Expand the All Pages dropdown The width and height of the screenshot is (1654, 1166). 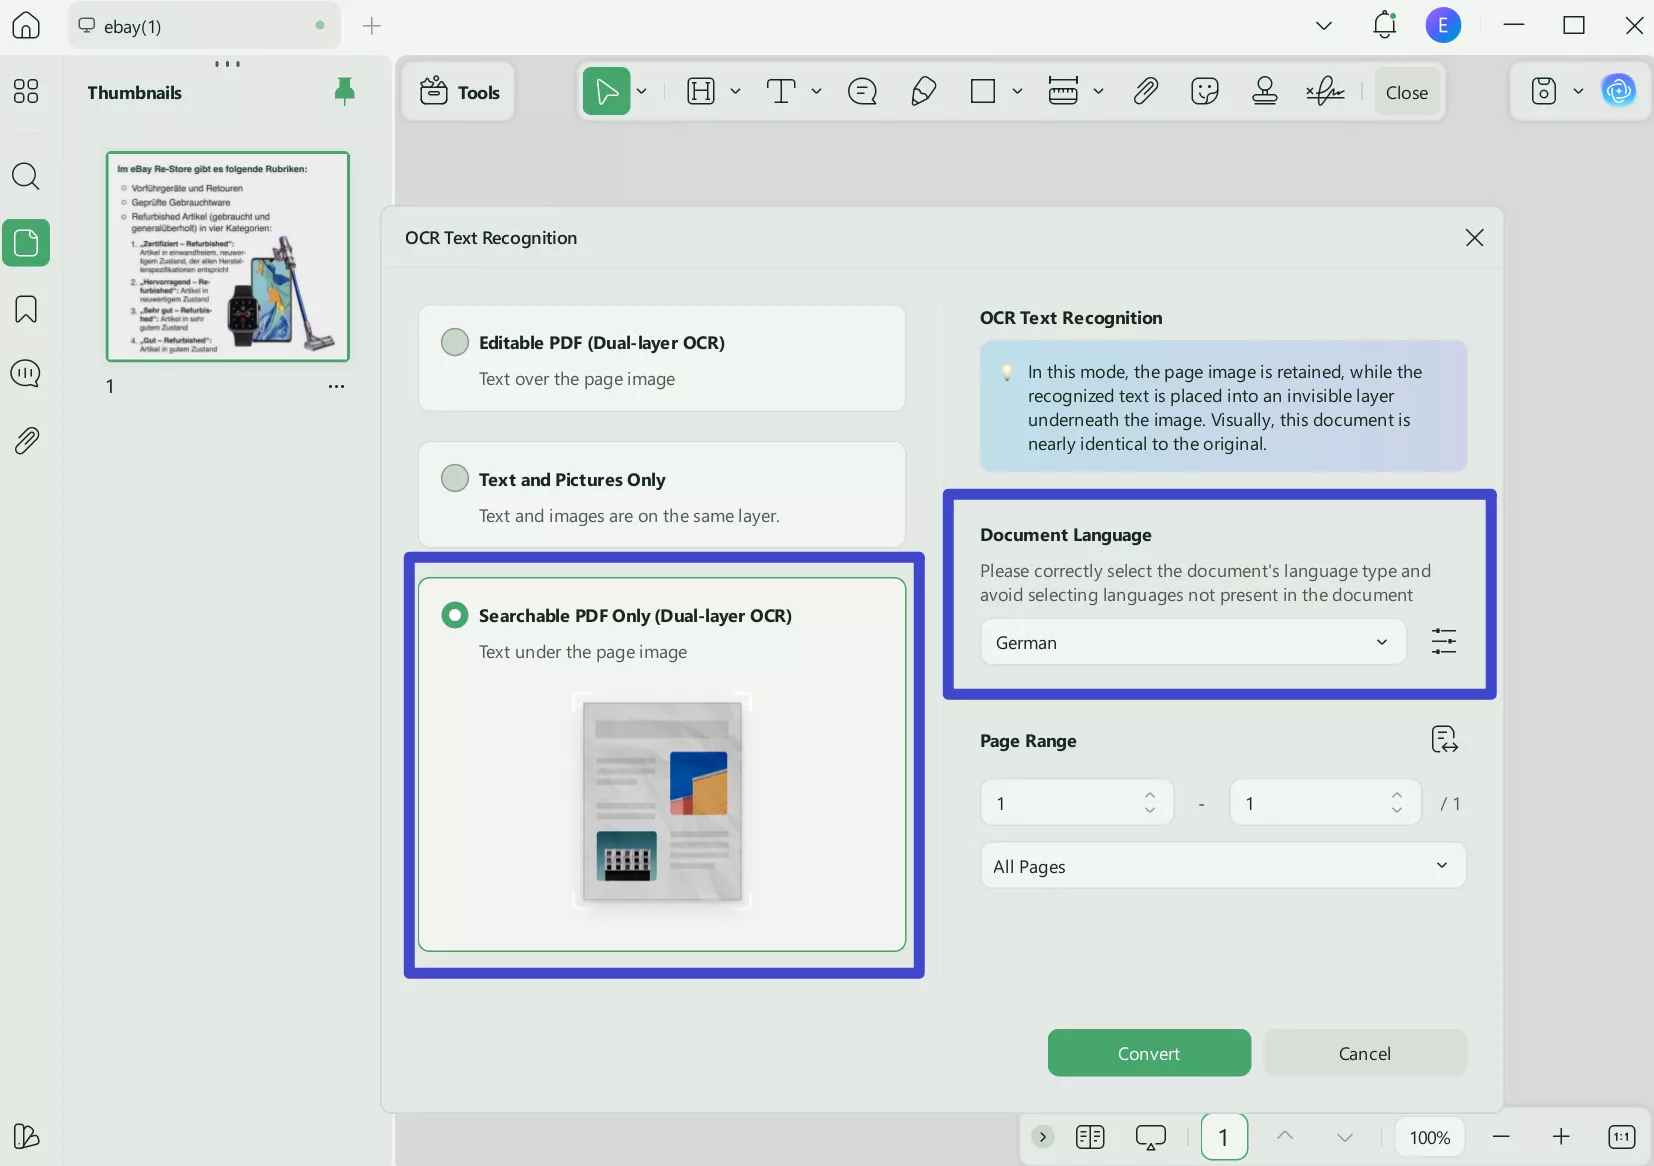1222,866
